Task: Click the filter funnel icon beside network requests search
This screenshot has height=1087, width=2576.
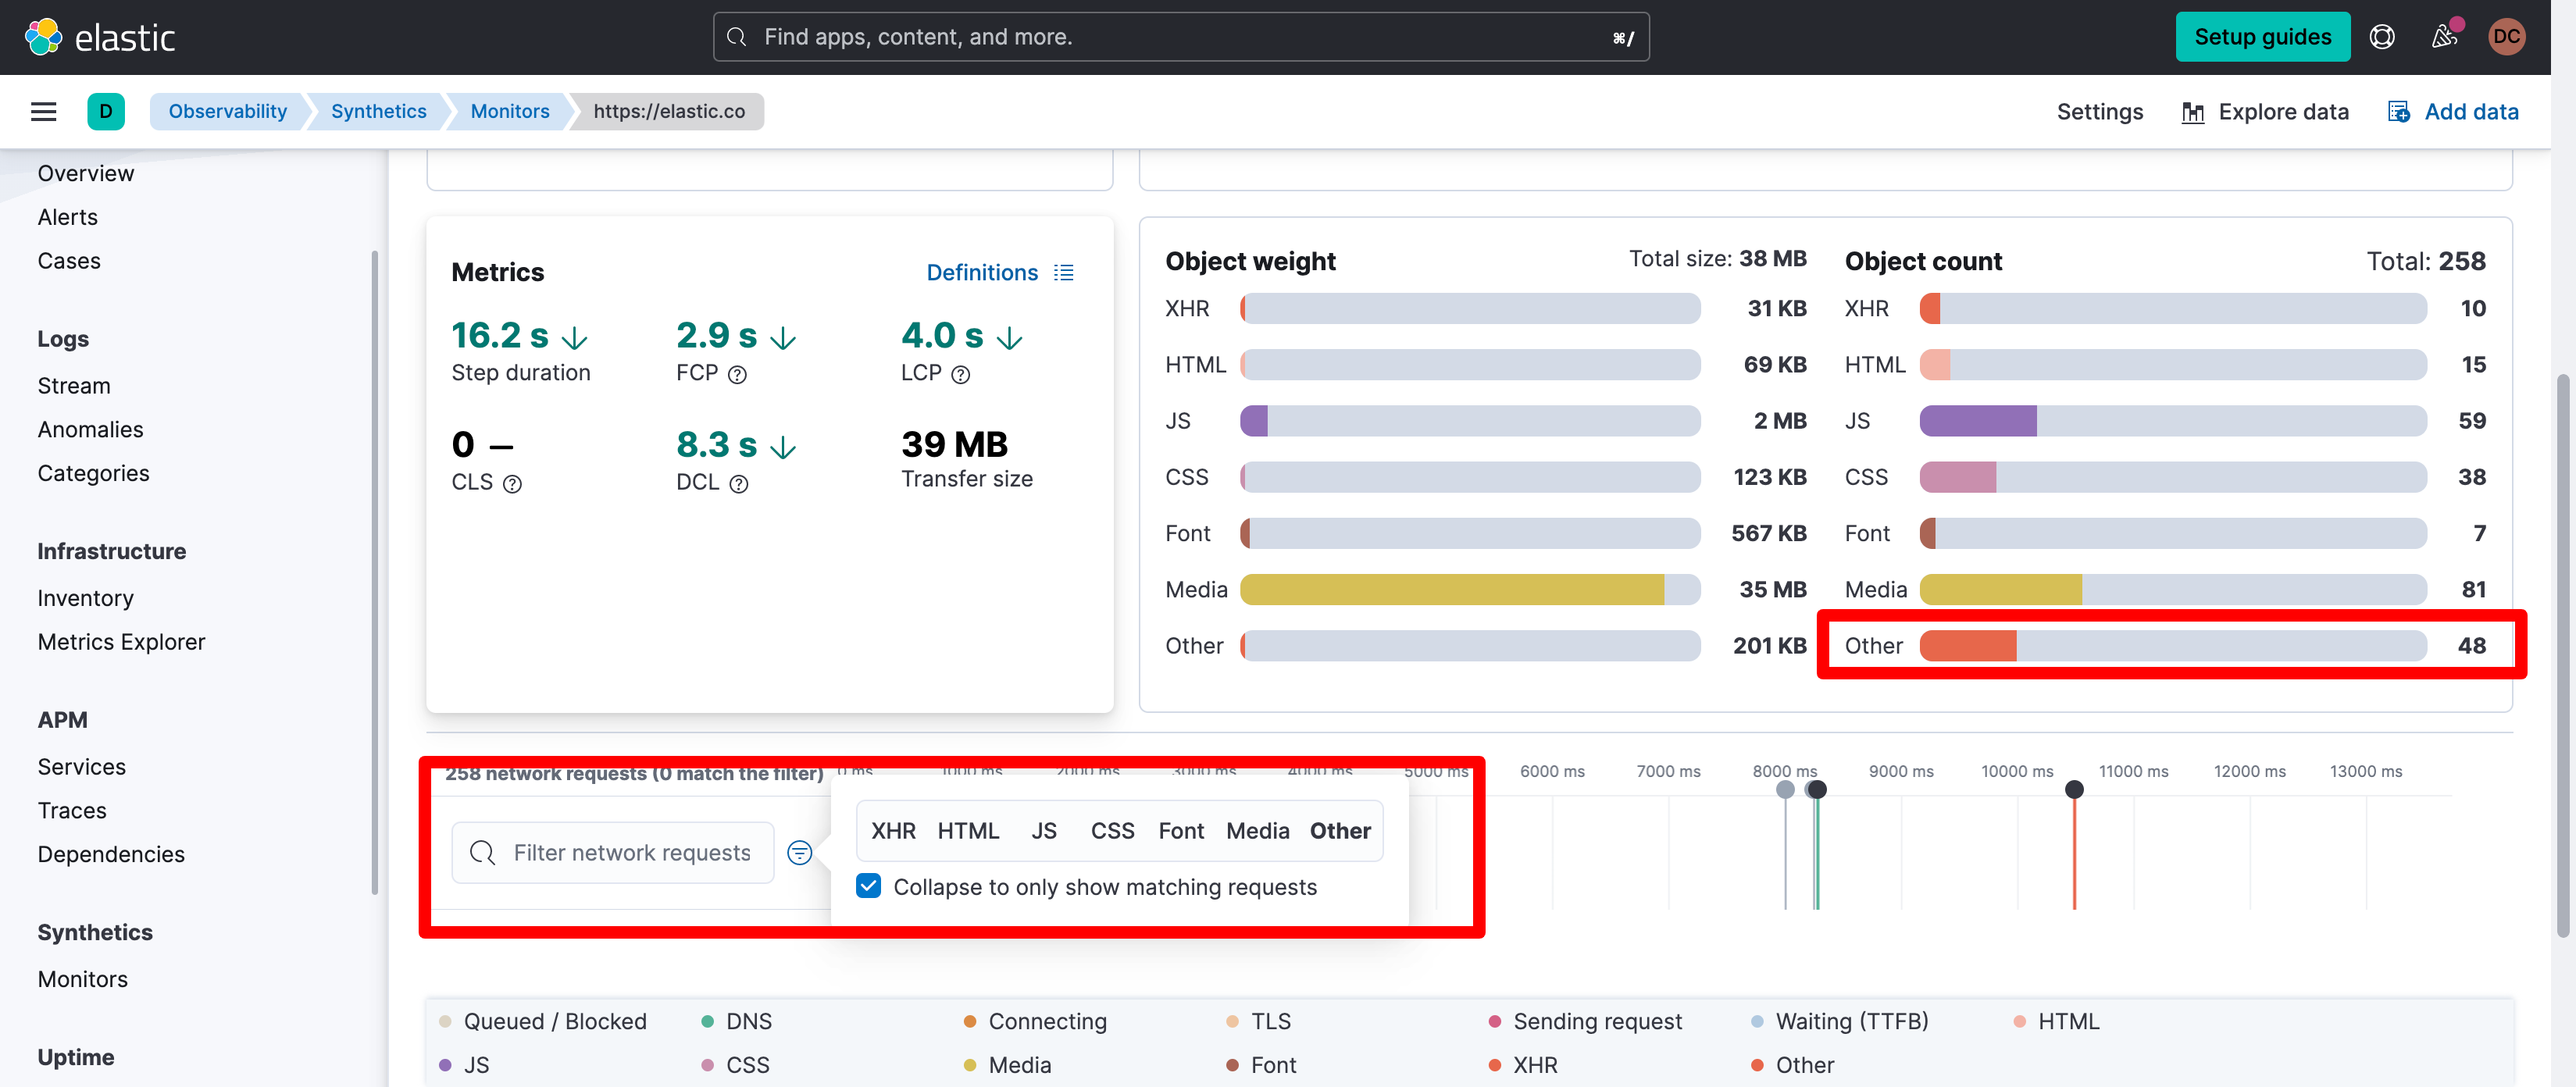Action: click(800, 852)
